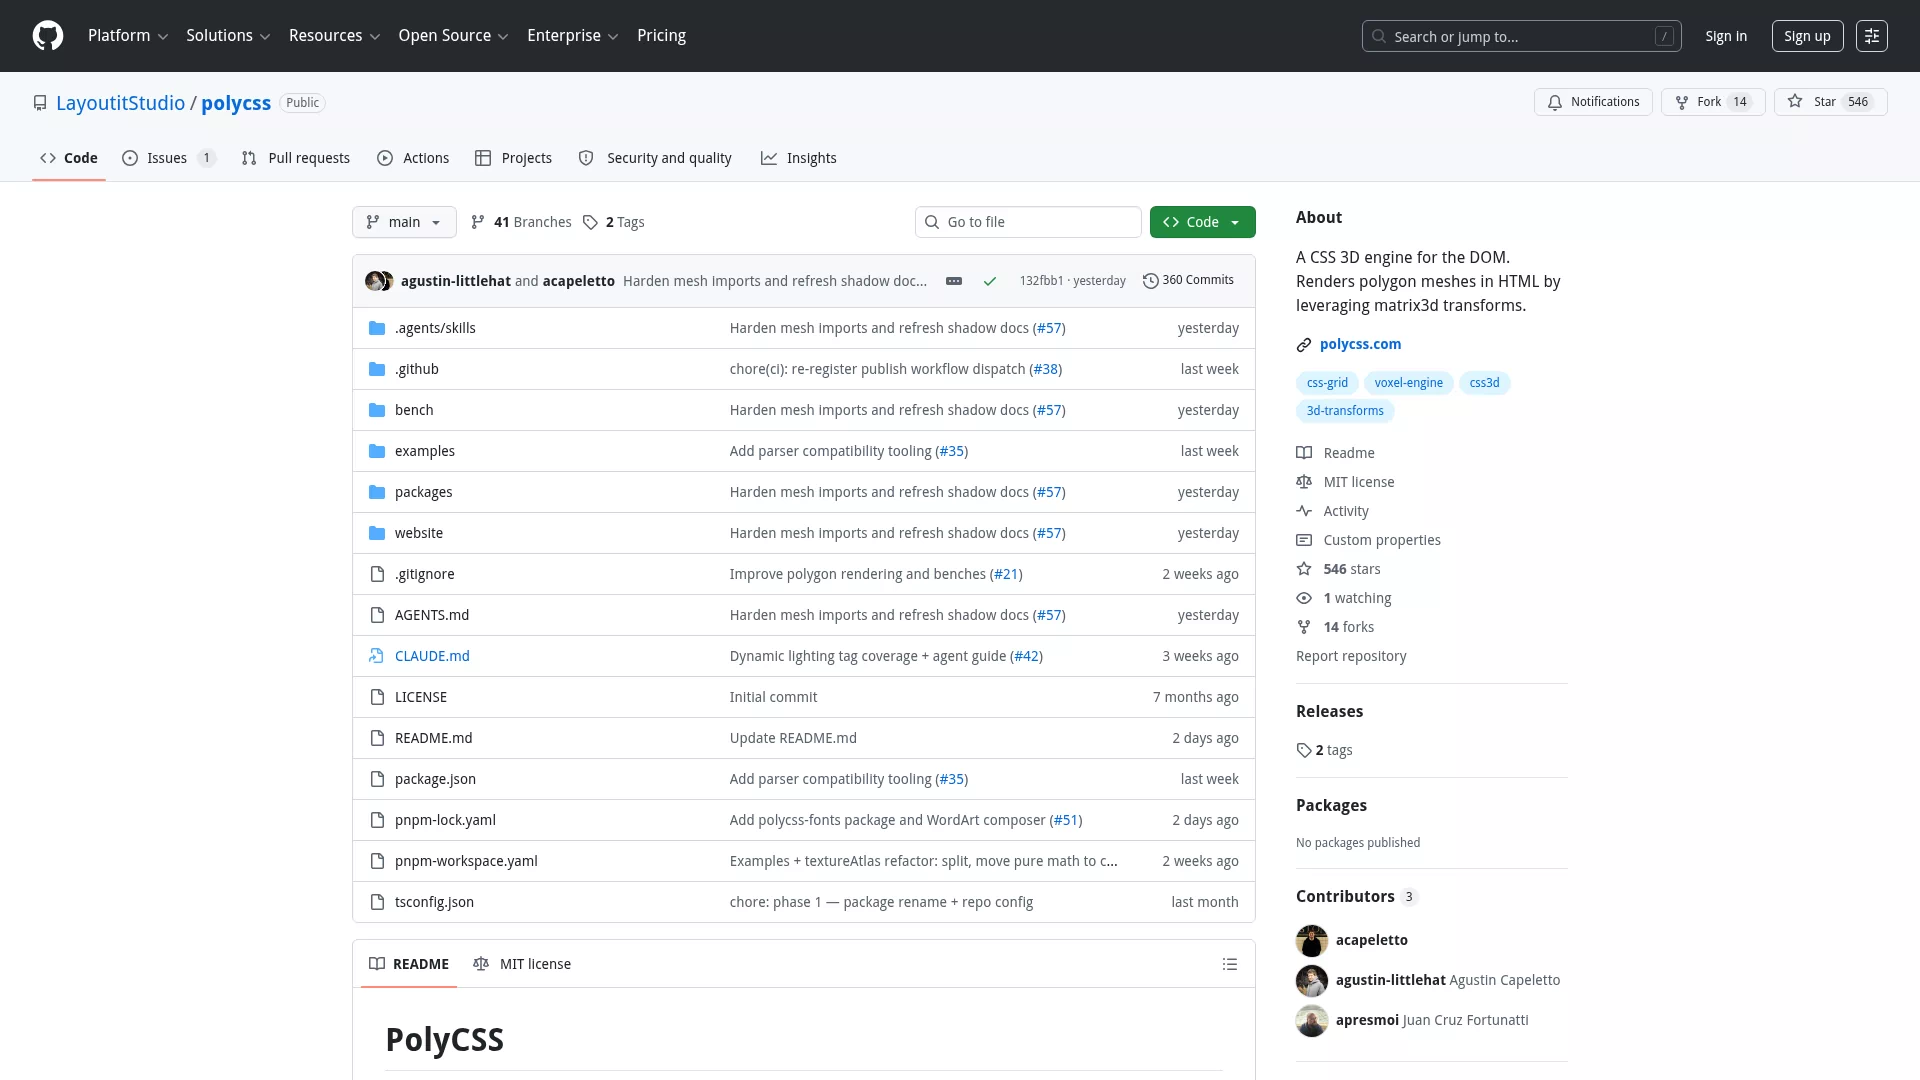
Task: View 2 Tags link near branches
Action: (x=614, y=222)
